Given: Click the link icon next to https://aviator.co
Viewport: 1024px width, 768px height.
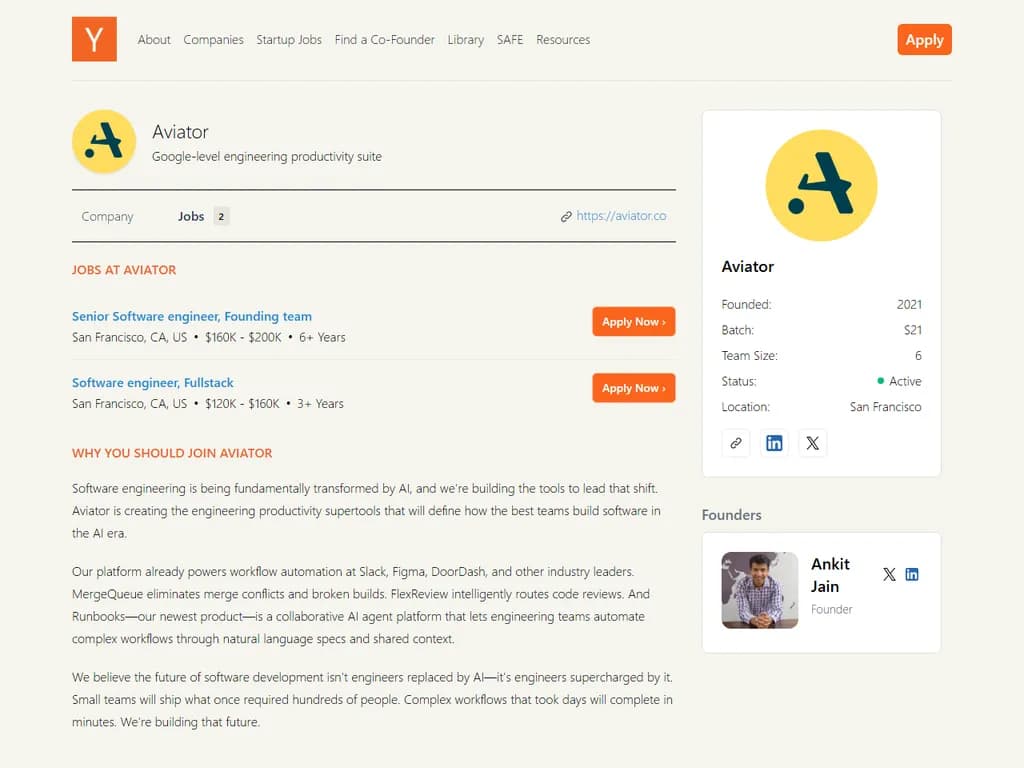Looking at the screenshot, I should pos(567,215).
